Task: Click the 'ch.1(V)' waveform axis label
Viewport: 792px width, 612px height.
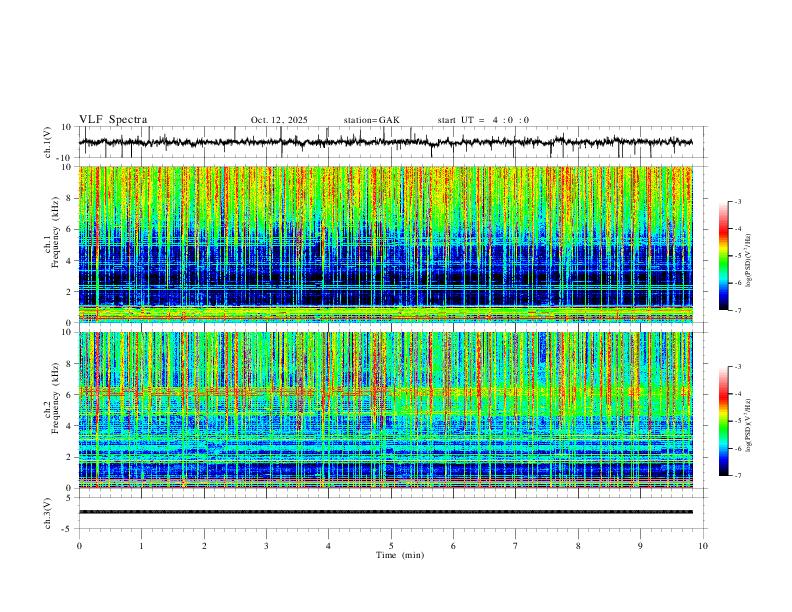Action: tap(48, 142)
